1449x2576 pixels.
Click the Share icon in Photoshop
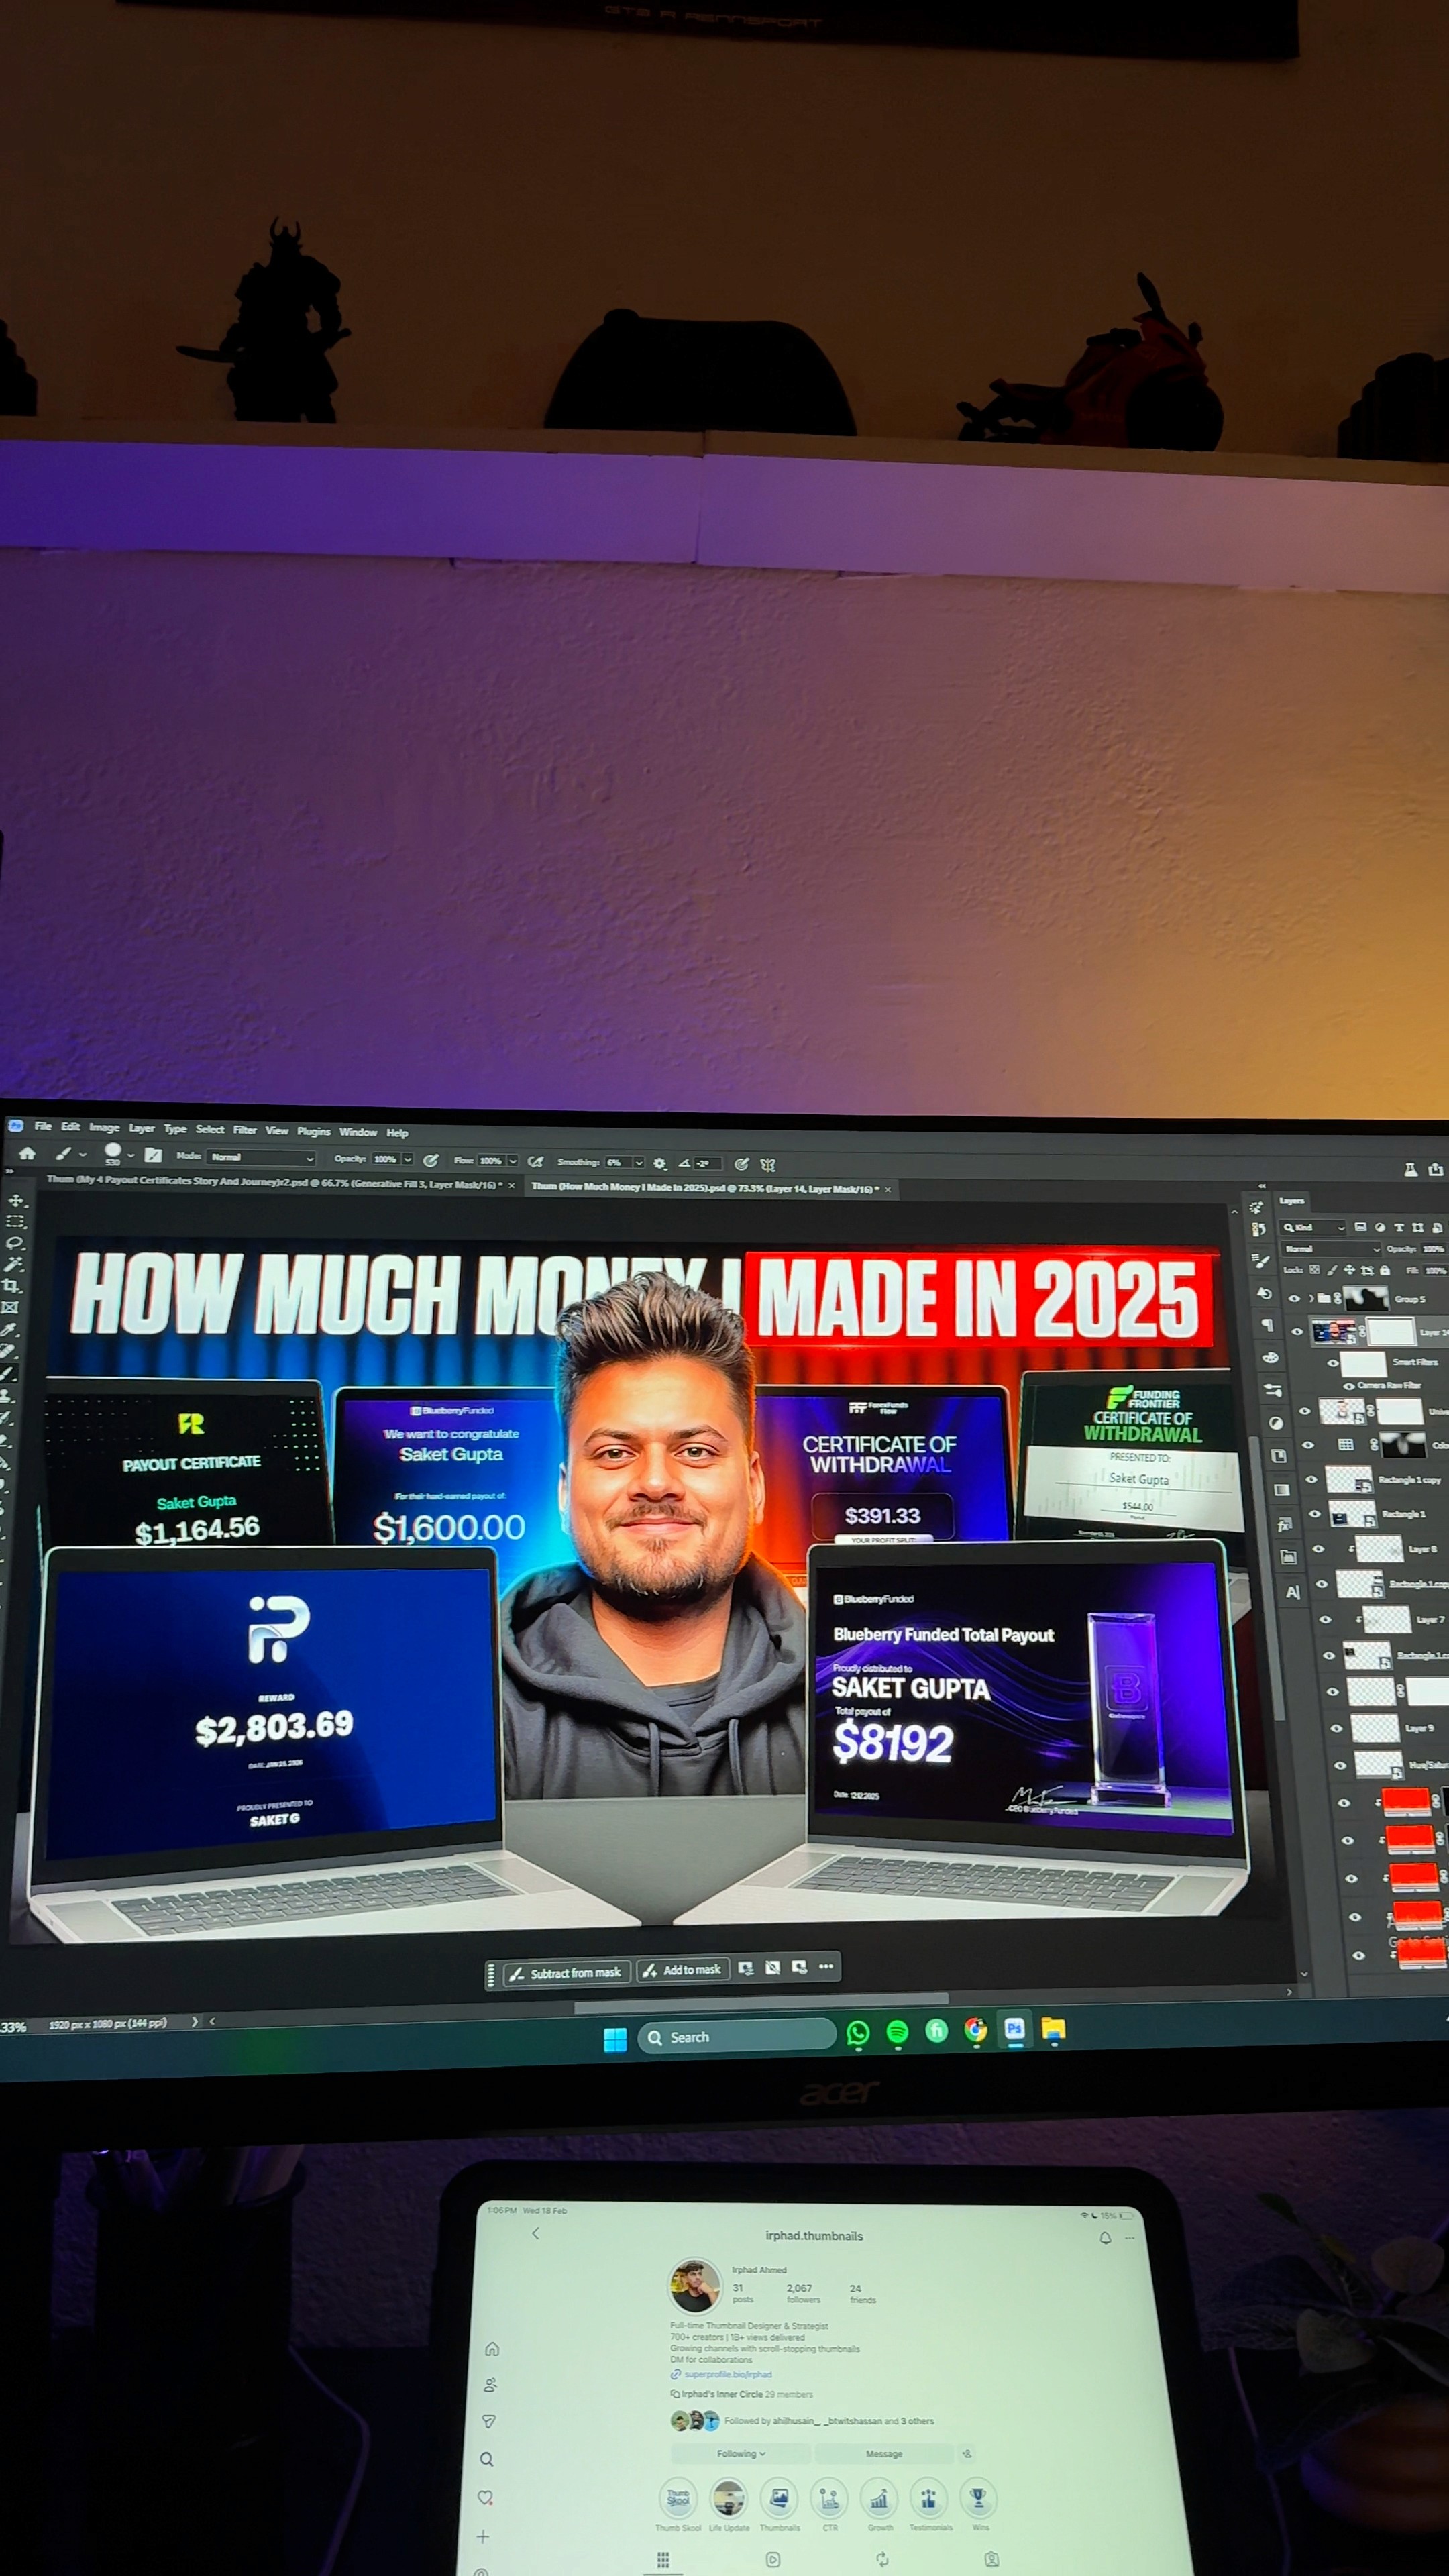[x=1436, y=1169]
